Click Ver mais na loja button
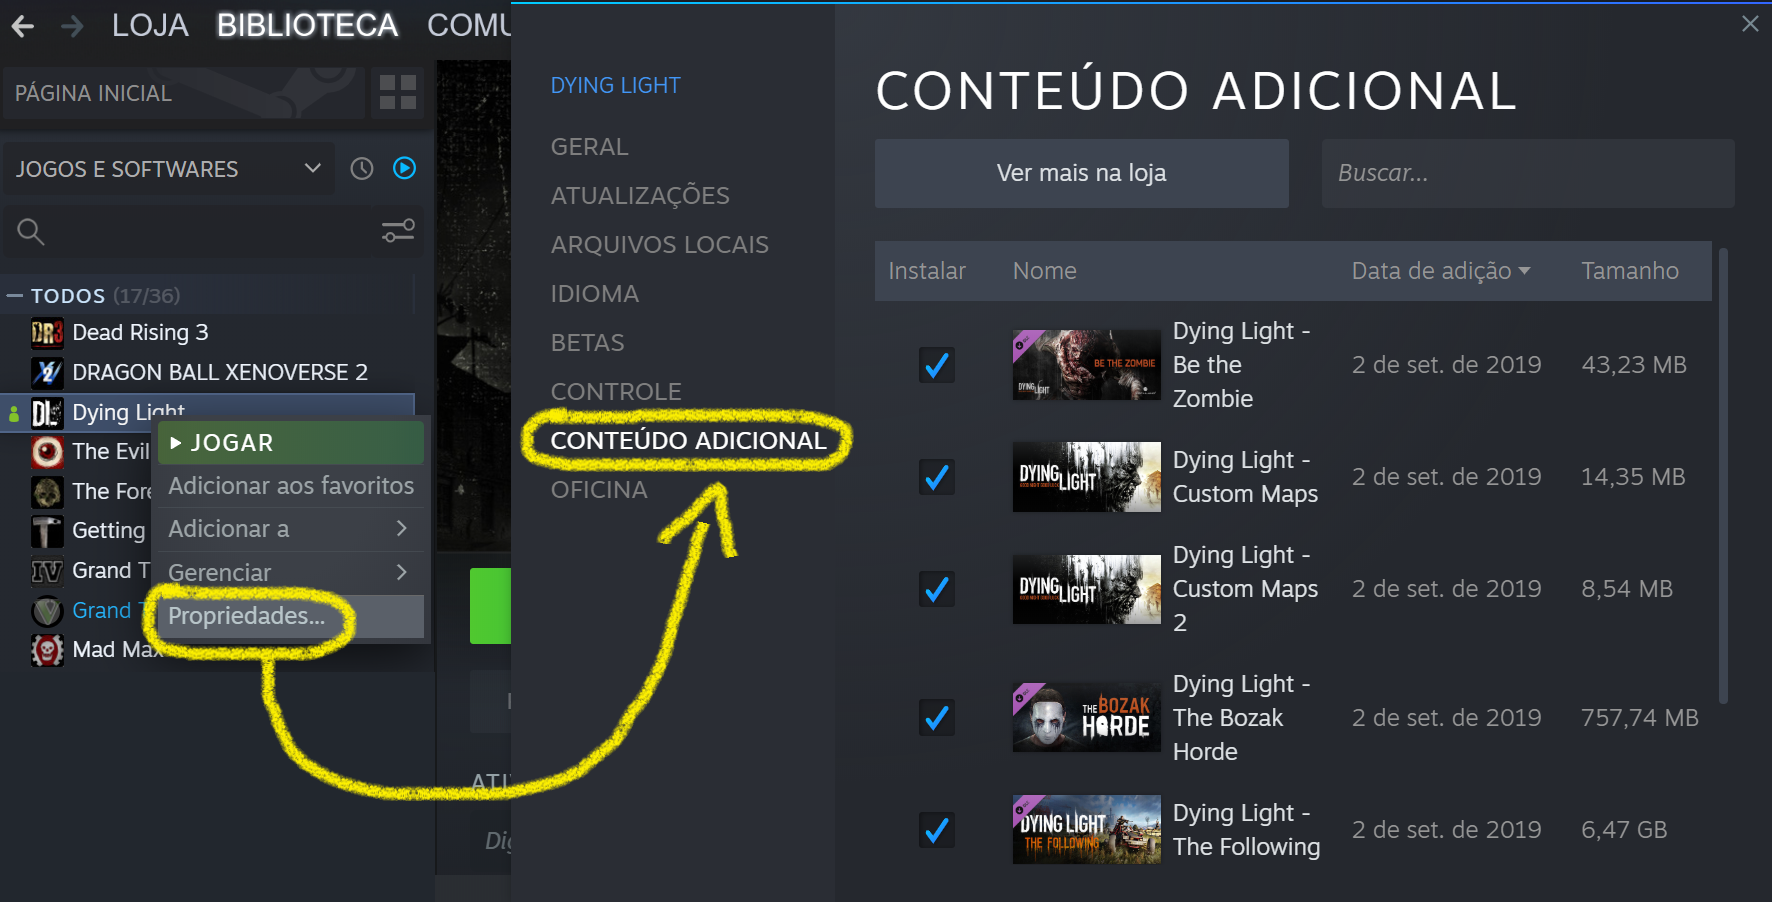The height and width of the screenshot is (902, 1772). pos(1082,173)
